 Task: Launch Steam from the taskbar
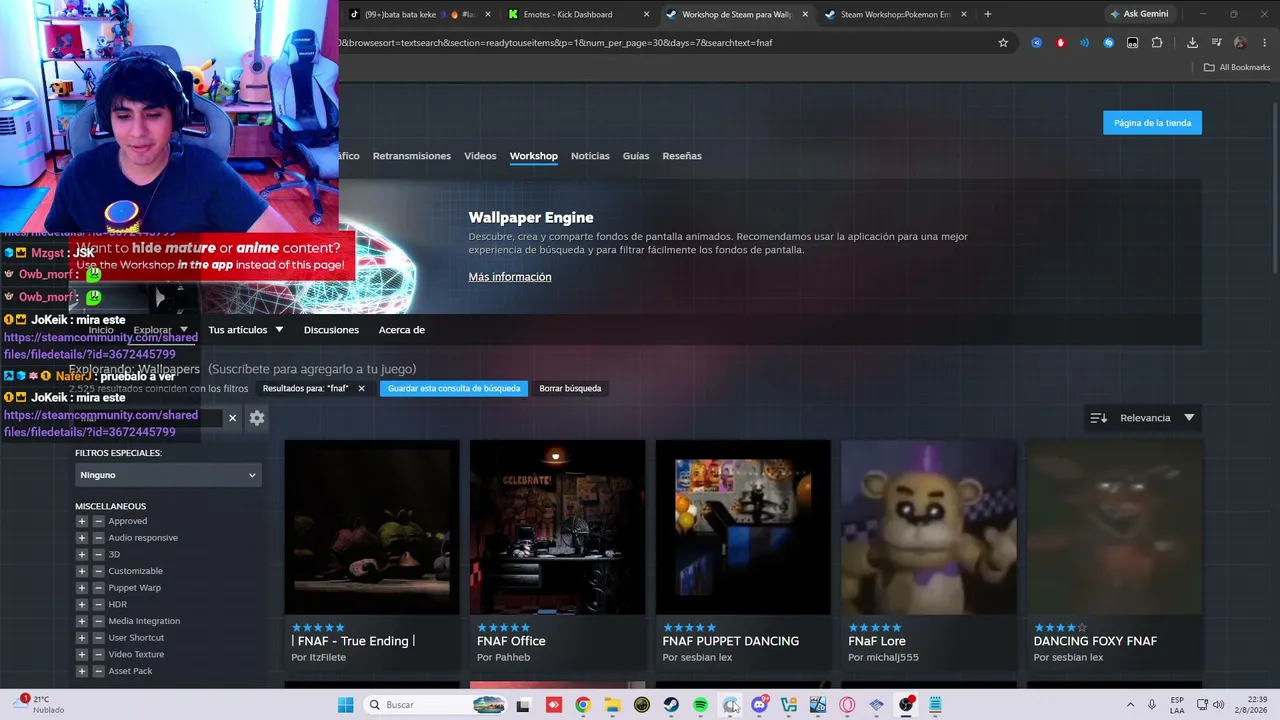click(x=671, y=705)
